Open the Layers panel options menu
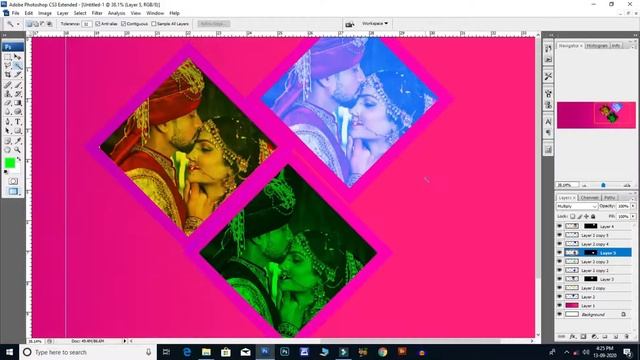 [x=634, y=198]
